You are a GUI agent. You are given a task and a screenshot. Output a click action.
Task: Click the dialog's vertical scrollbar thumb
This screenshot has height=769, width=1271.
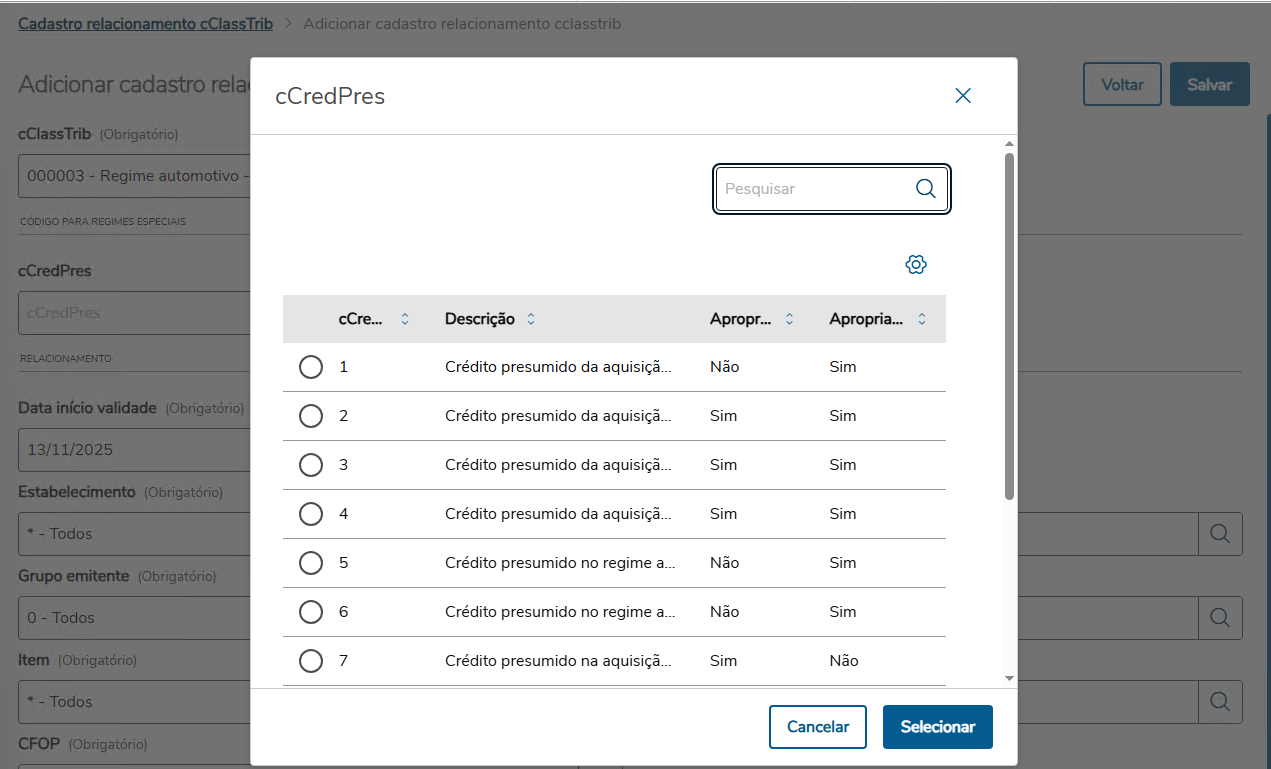coord(1009,325)
